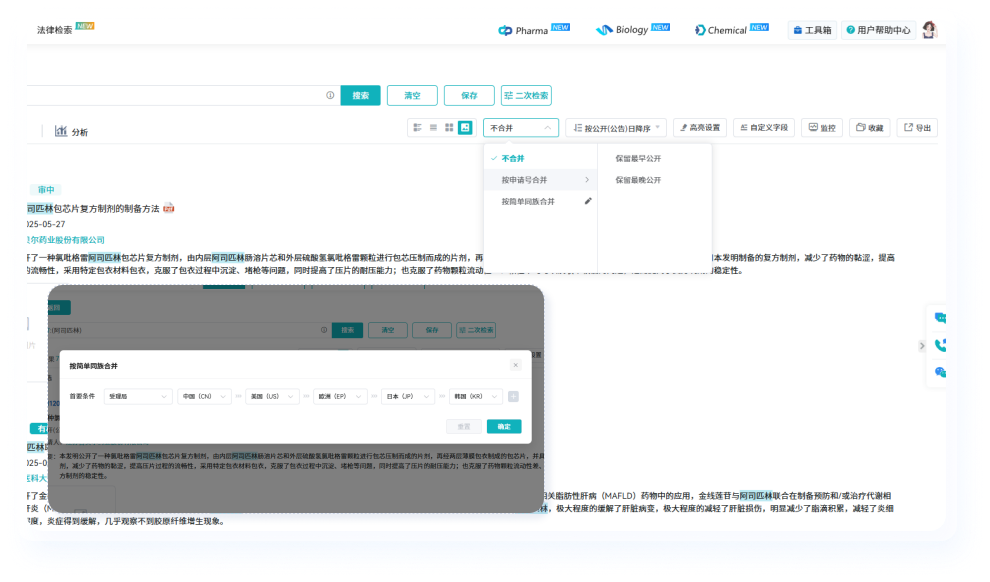Expand the 按申请号合并 submenu arrow
The height and width of the screenshot is (582, 990).
coord(587,180)
